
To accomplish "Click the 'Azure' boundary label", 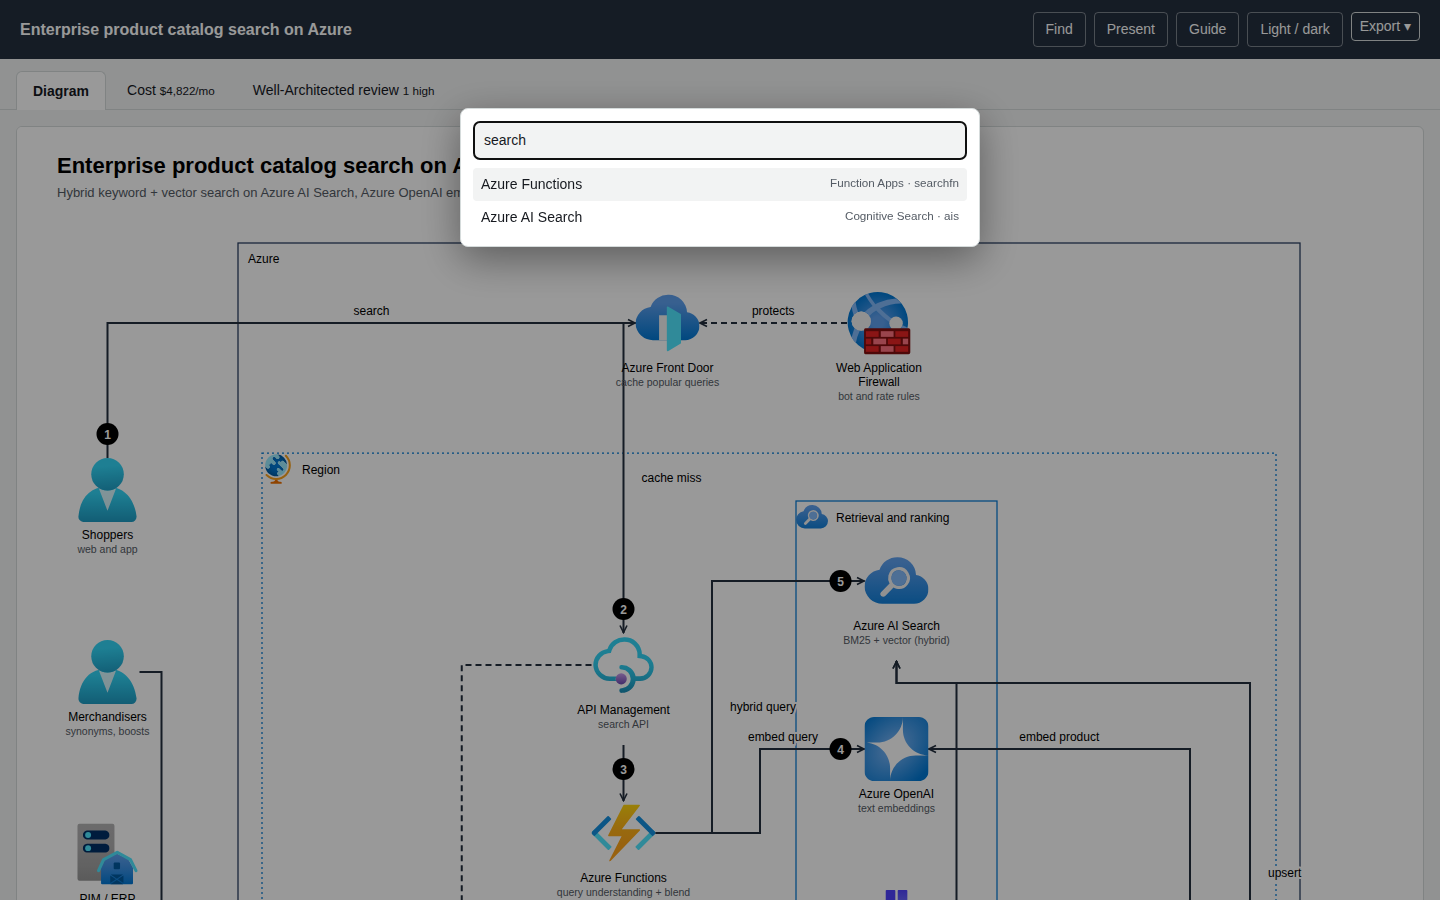I will click(x=264, y=259).
